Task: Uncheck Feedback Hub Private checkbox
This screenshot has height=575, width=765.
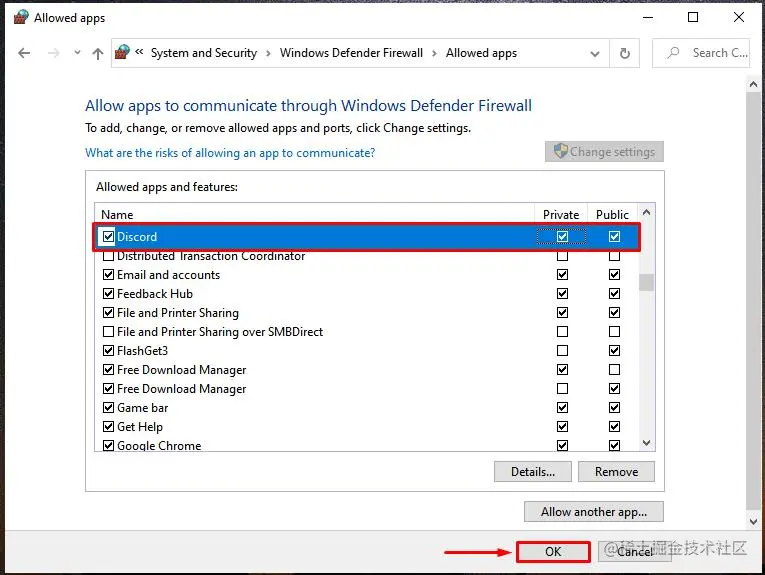Action: 562,294
